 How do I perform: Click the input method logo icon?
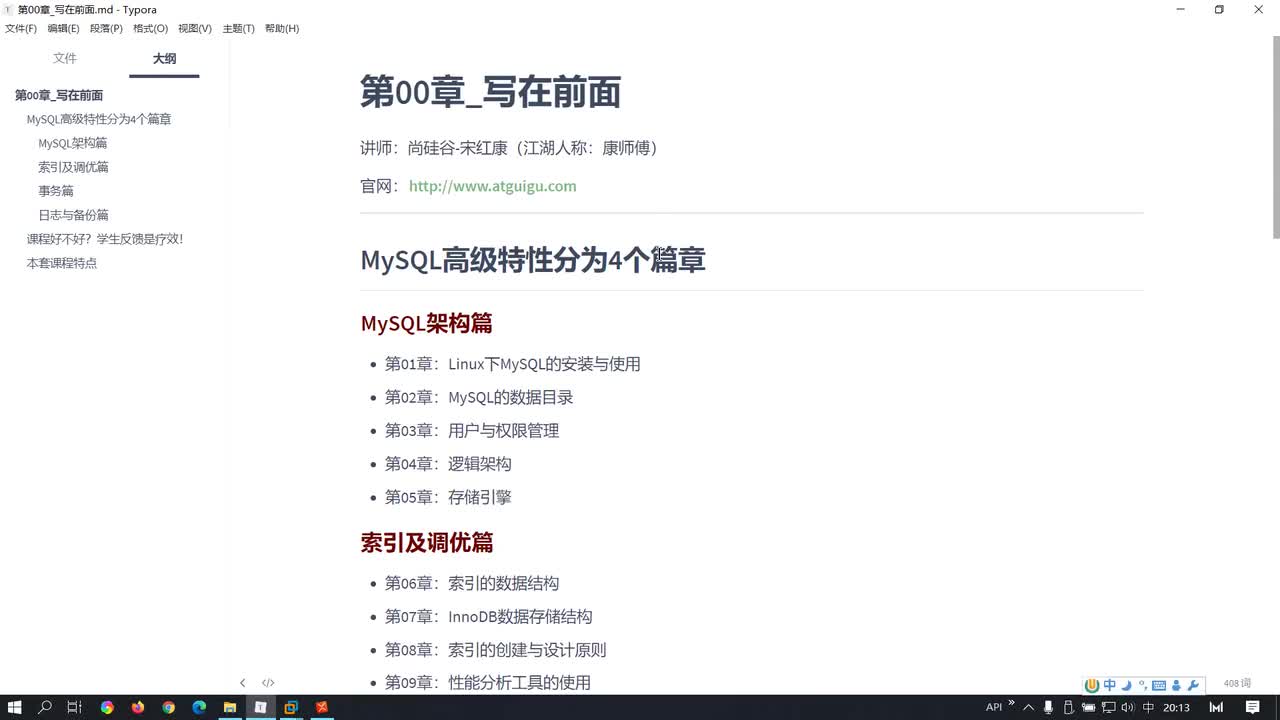pyautogui.click(x=1093, y=685)
